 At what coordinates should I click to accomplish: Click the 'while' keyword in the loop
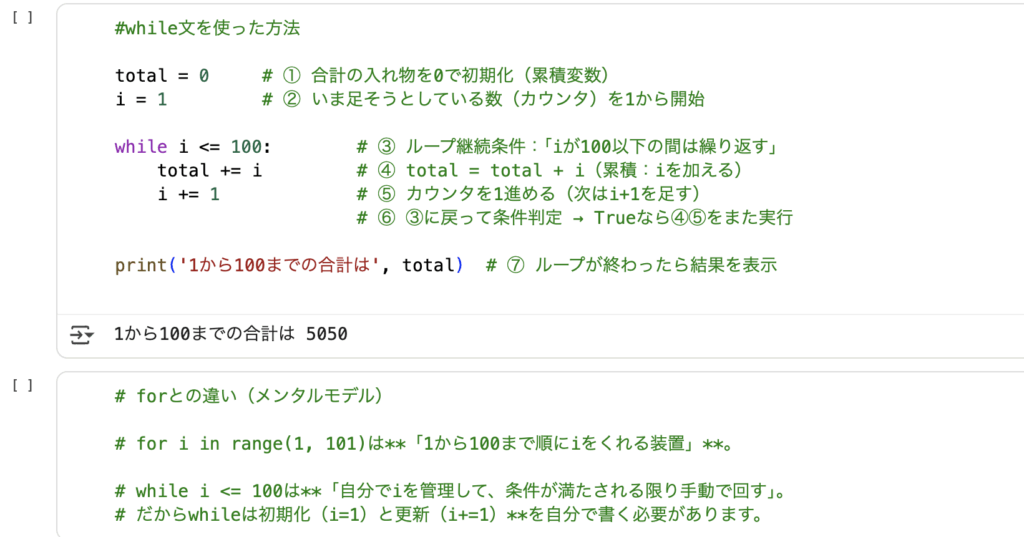(141, 147)
